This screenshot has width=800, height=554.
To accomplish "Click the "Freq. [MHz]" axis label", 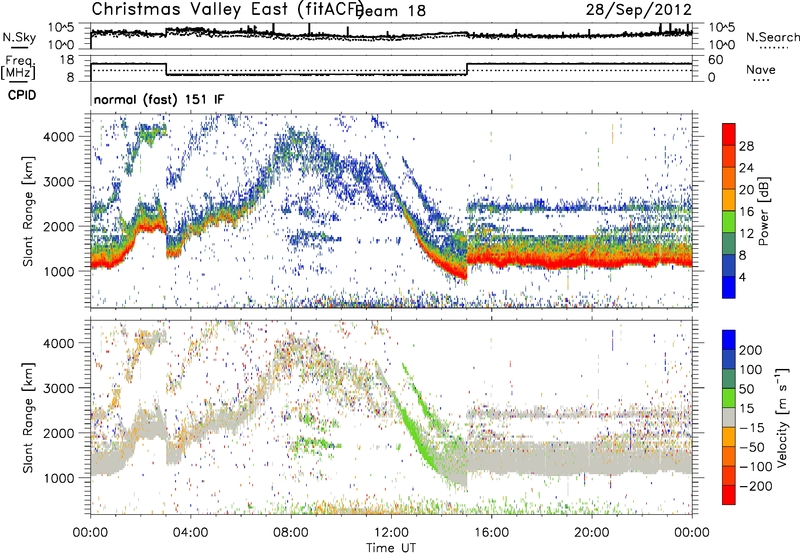I will click(x=18, y=67).
